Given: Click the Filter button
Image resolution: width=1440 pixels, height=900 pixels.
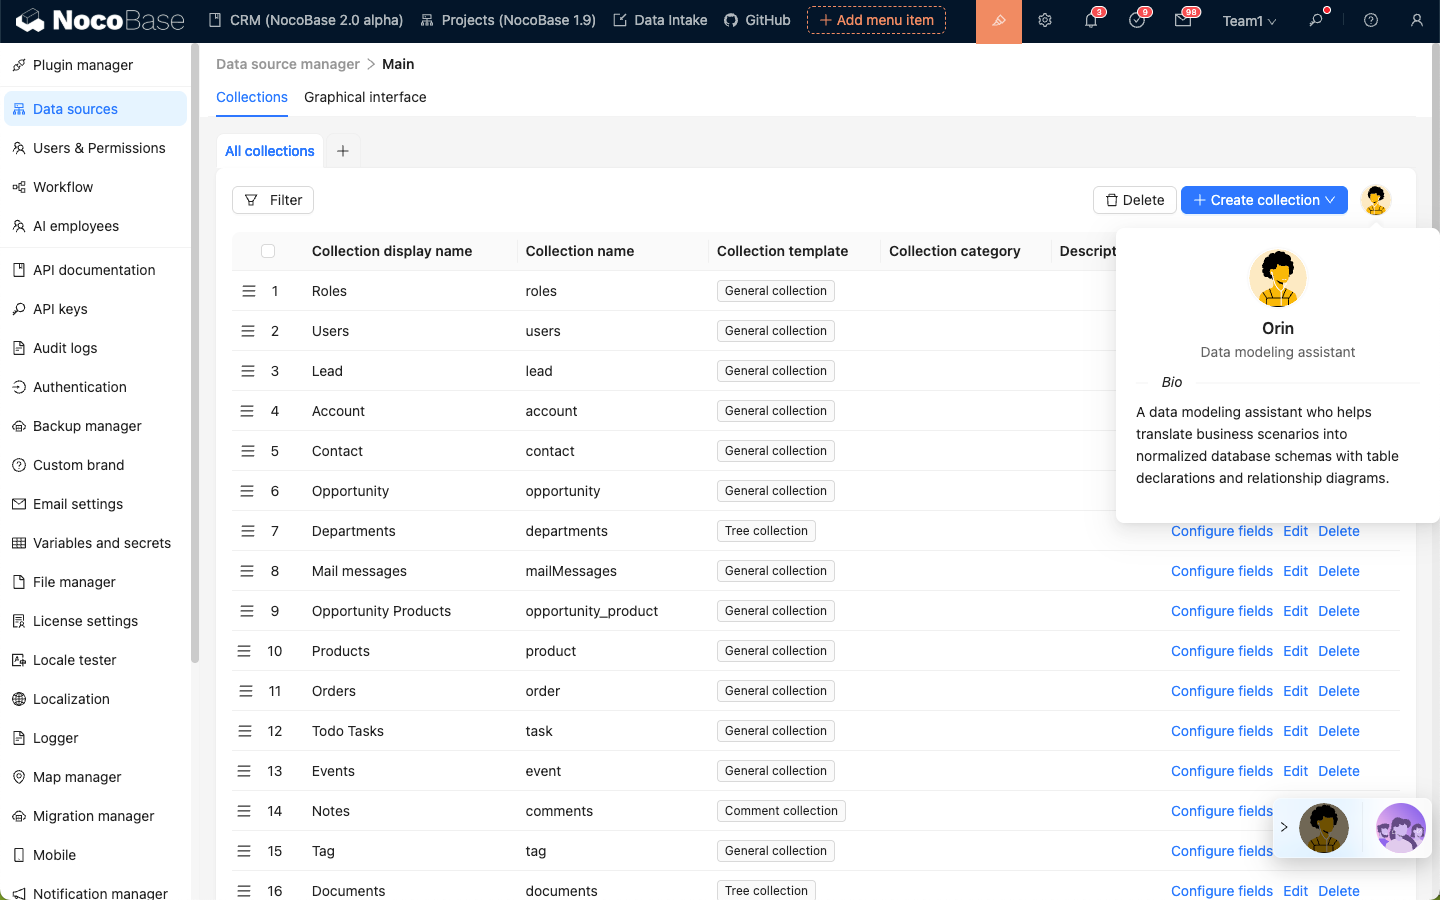Looking at the screenshot, I should [273, 200].
